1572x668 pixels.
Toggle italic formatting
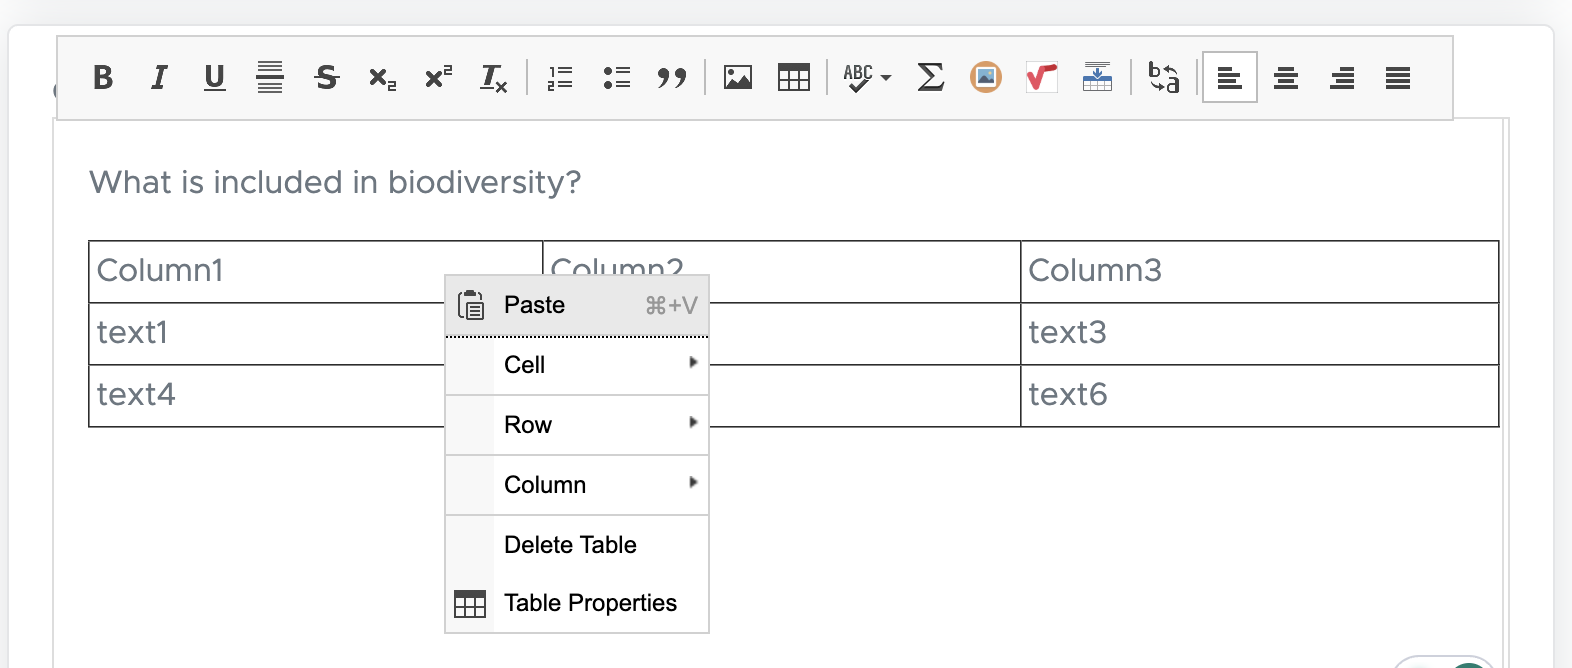pyautogui.click(x=158, y=77)
